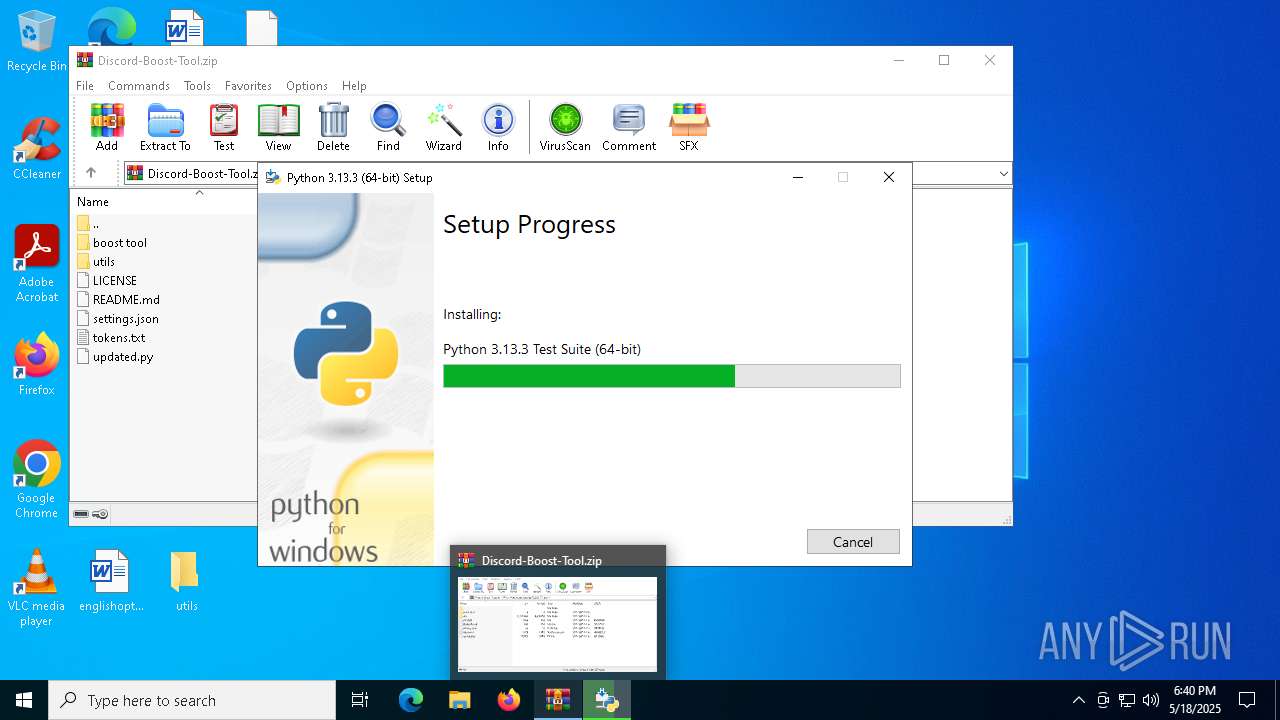Image resolution: width=1280 pixels, height=720 pixels.
Task: Minimize the Python Setup window
Action: (x=798, y=177)
